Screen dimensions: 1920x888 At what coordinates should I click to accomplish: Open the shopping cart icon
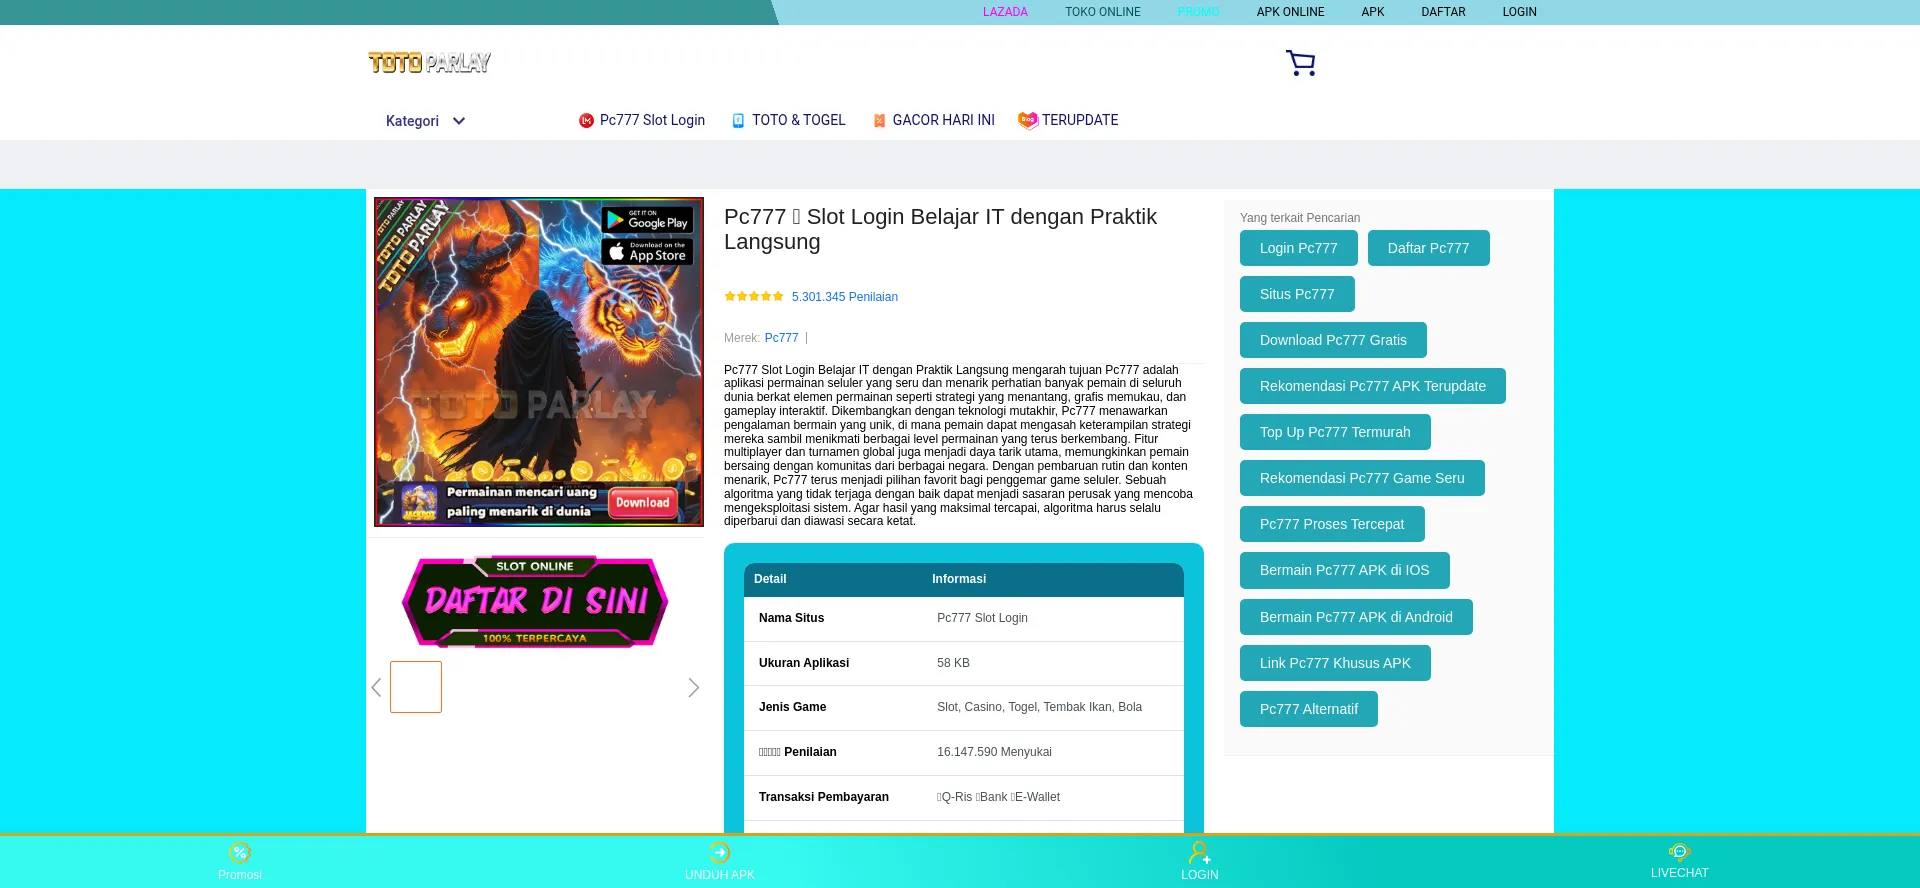click(1300, 63)
